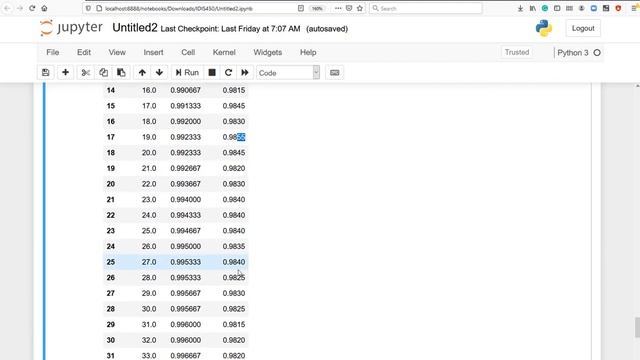Open the page actions three-dots menu
Image resolution: width=640 pixels, height=360 pixels.
pos(338,8)
